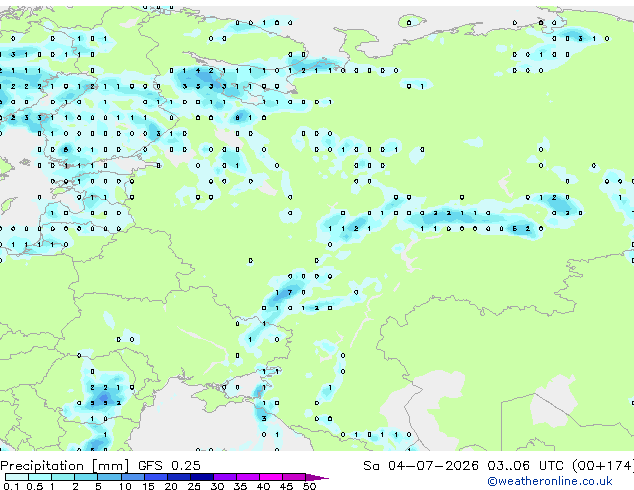Click the '45' legend scale label

point(286,486)
